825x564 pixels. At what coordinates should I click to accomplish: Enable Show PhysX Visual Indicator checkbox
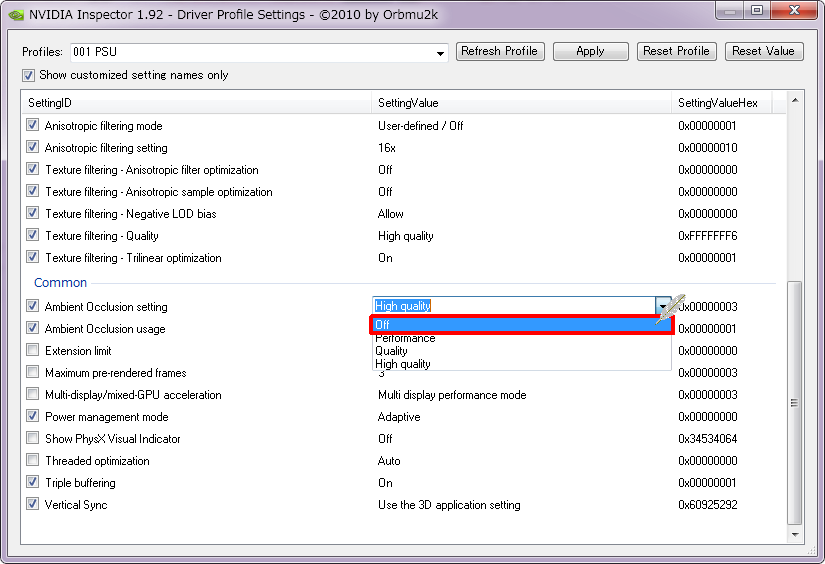33,438
